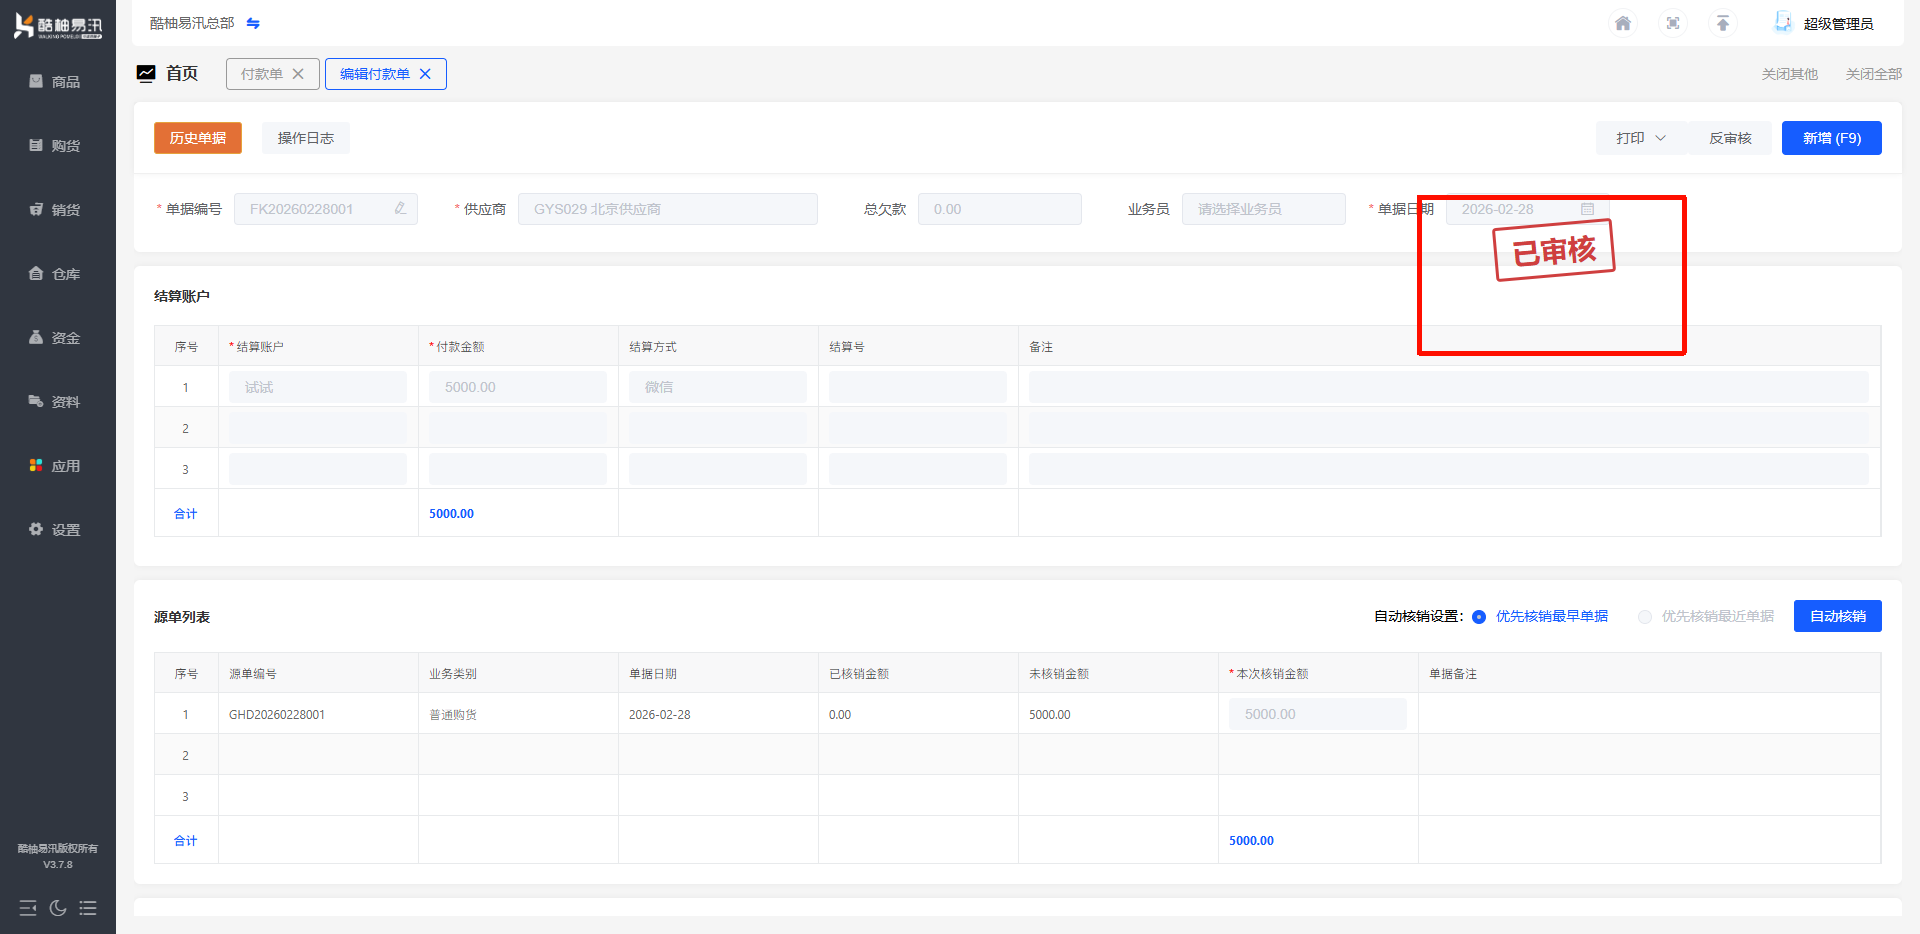Open the 业务员 selection dropdown
The image size is (1920, 934).
[x=1263, y=209]
